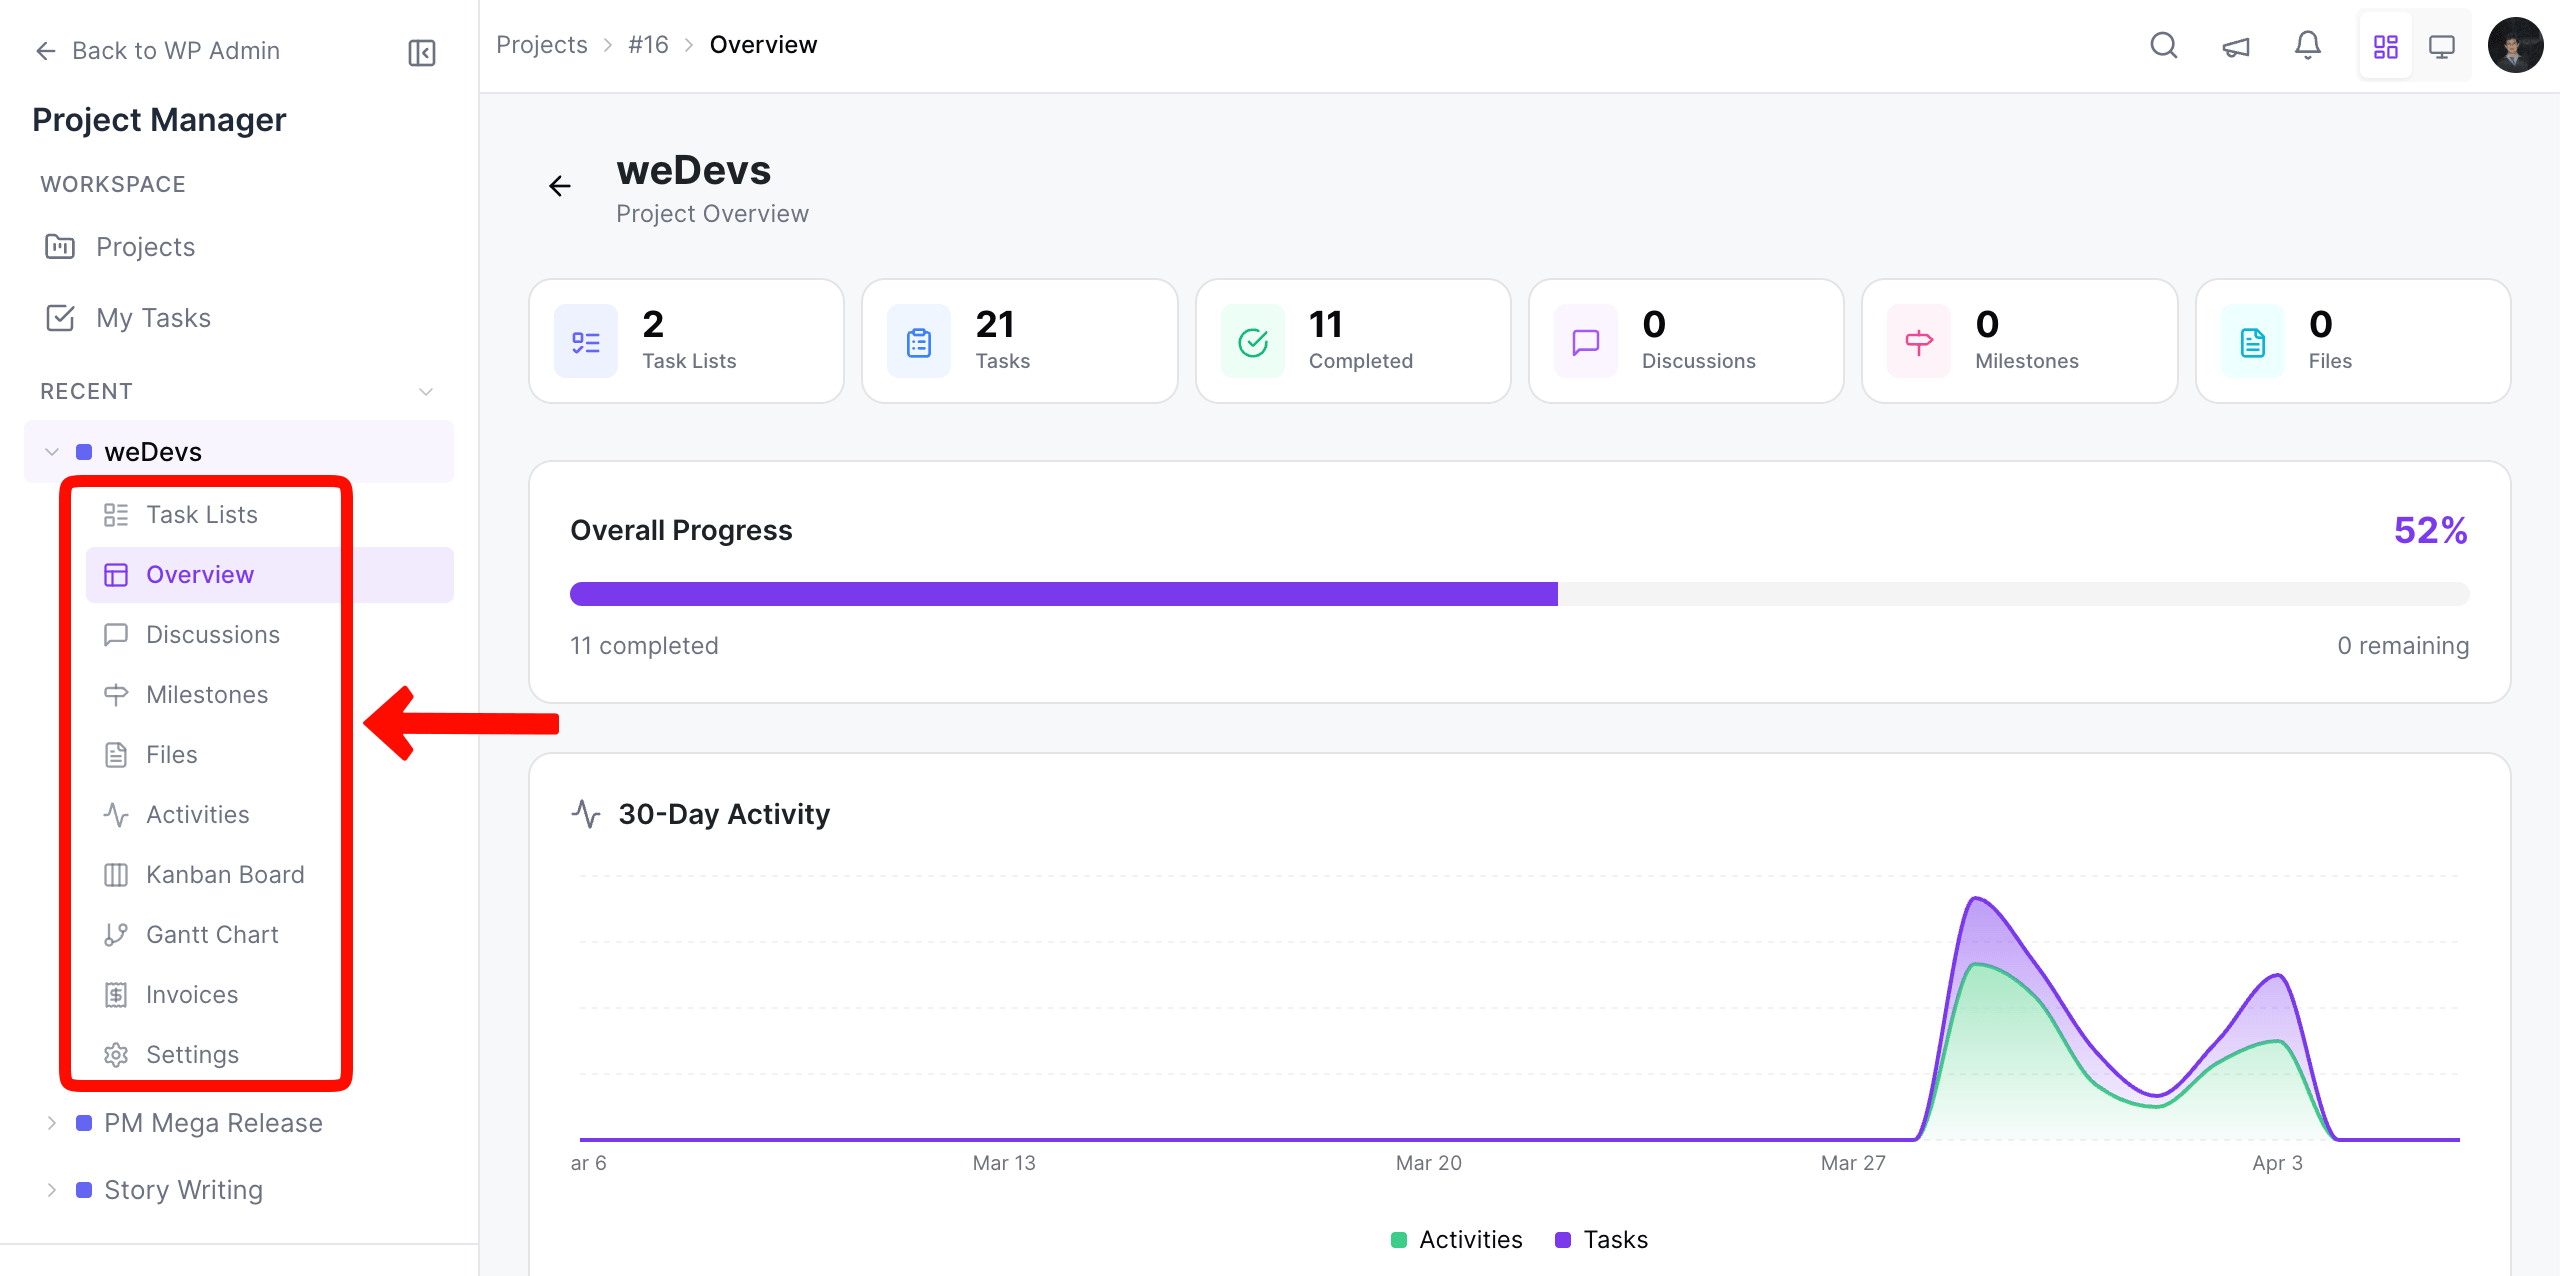Switch to grid layout view in top bar
This screenshot has height=1276, width=2560.
coord(2386,45)
